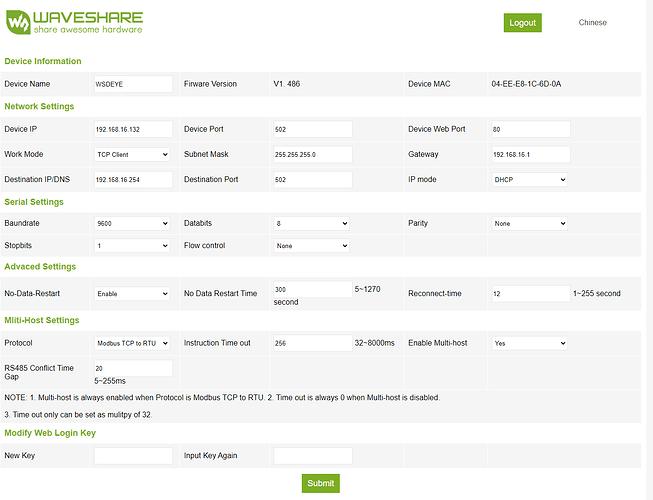
Task: Click the Gateway input field
Action: (530, 154)
